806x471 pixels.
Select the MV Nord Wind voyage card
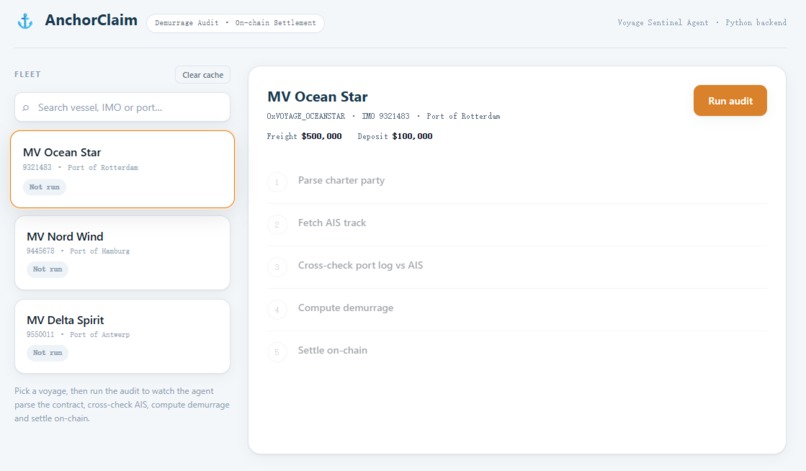(x=122, y=253)
